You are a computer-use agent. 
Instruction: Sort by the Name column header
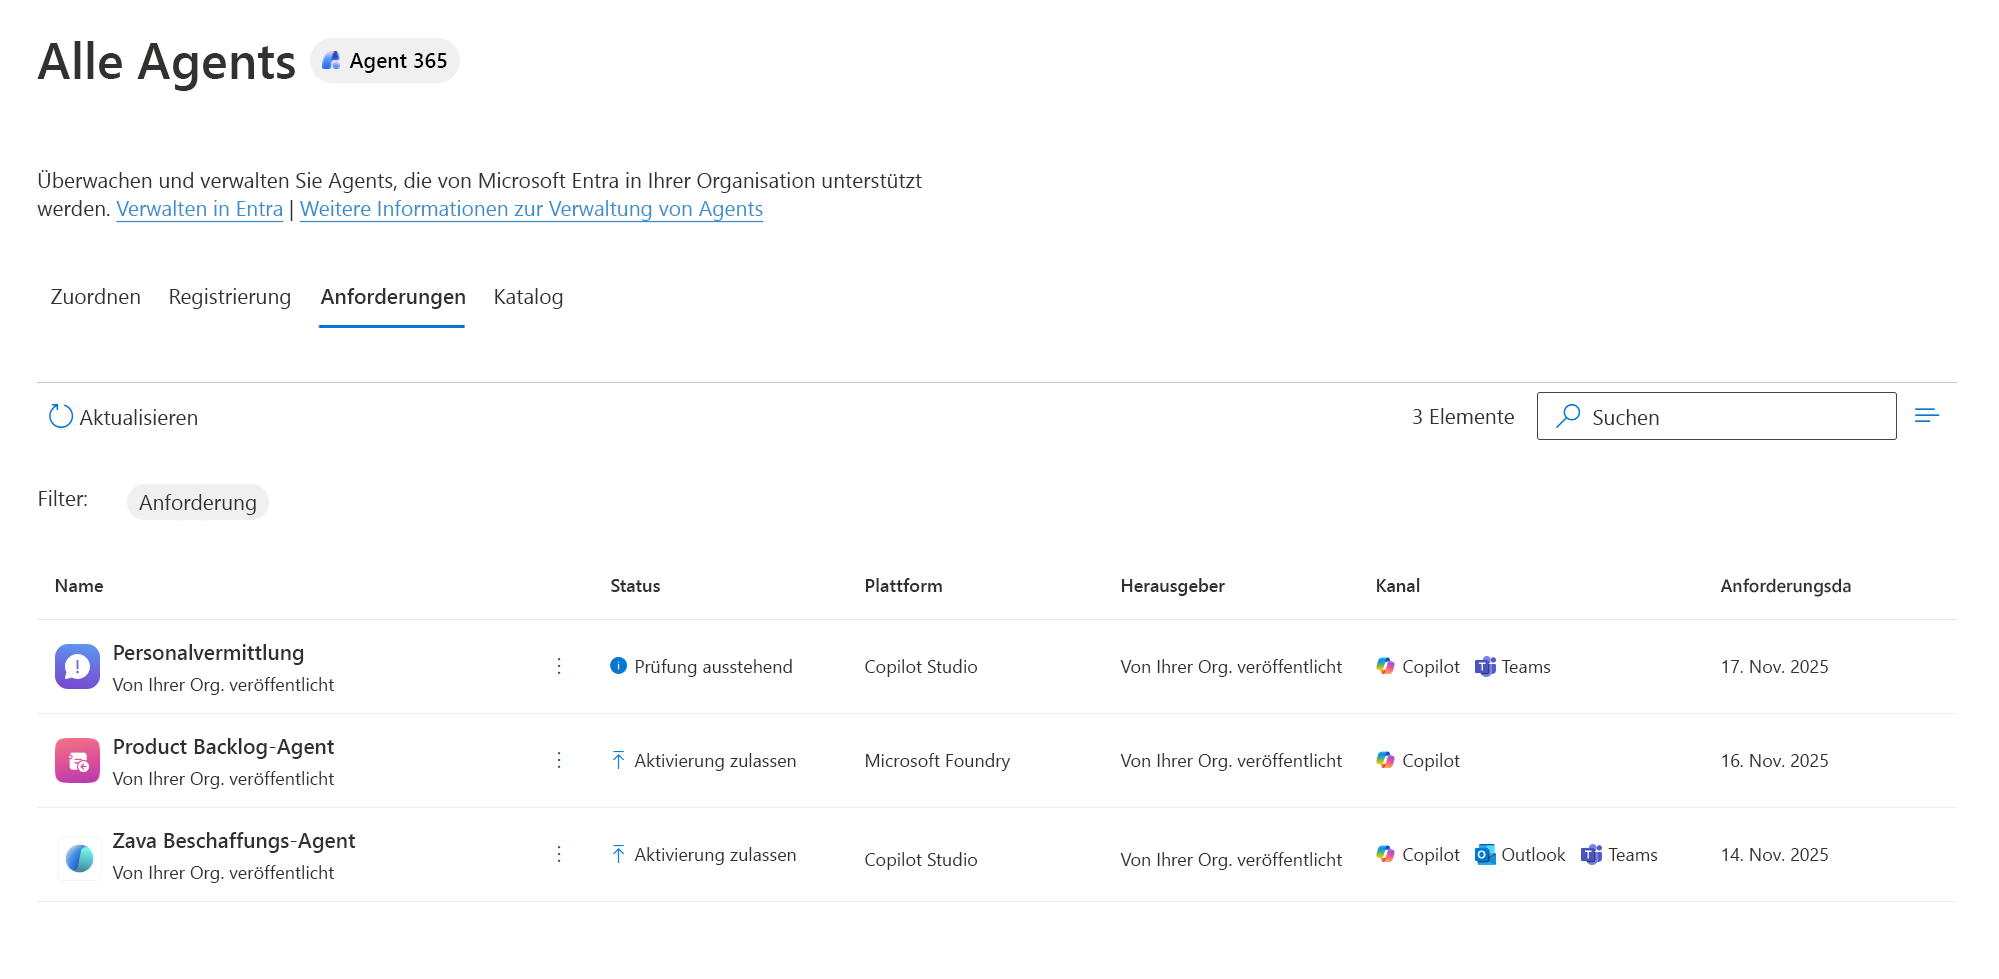[79, 586]
